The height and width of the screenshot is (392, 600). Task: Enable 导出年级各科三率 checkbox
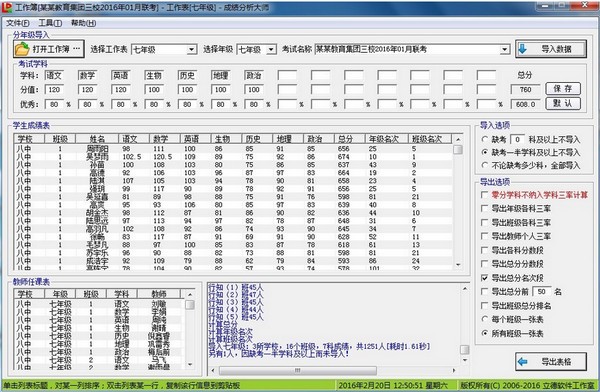[484, 208]
